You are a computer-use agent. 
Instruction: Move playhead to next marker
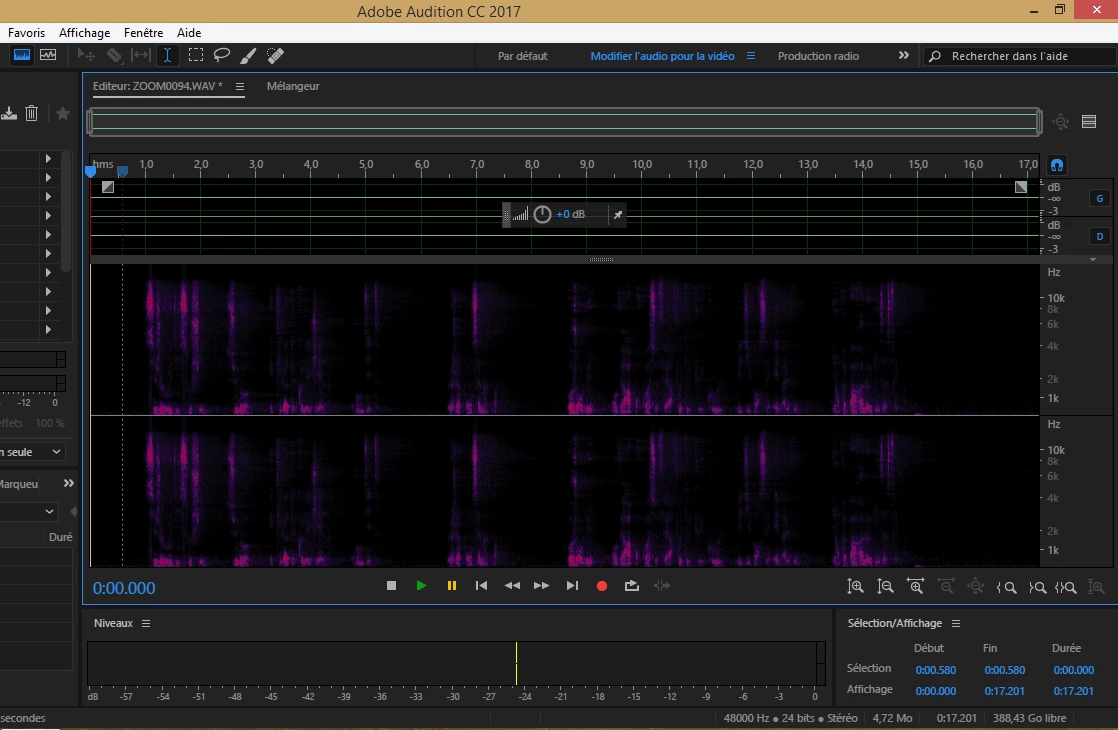(572, 585)
